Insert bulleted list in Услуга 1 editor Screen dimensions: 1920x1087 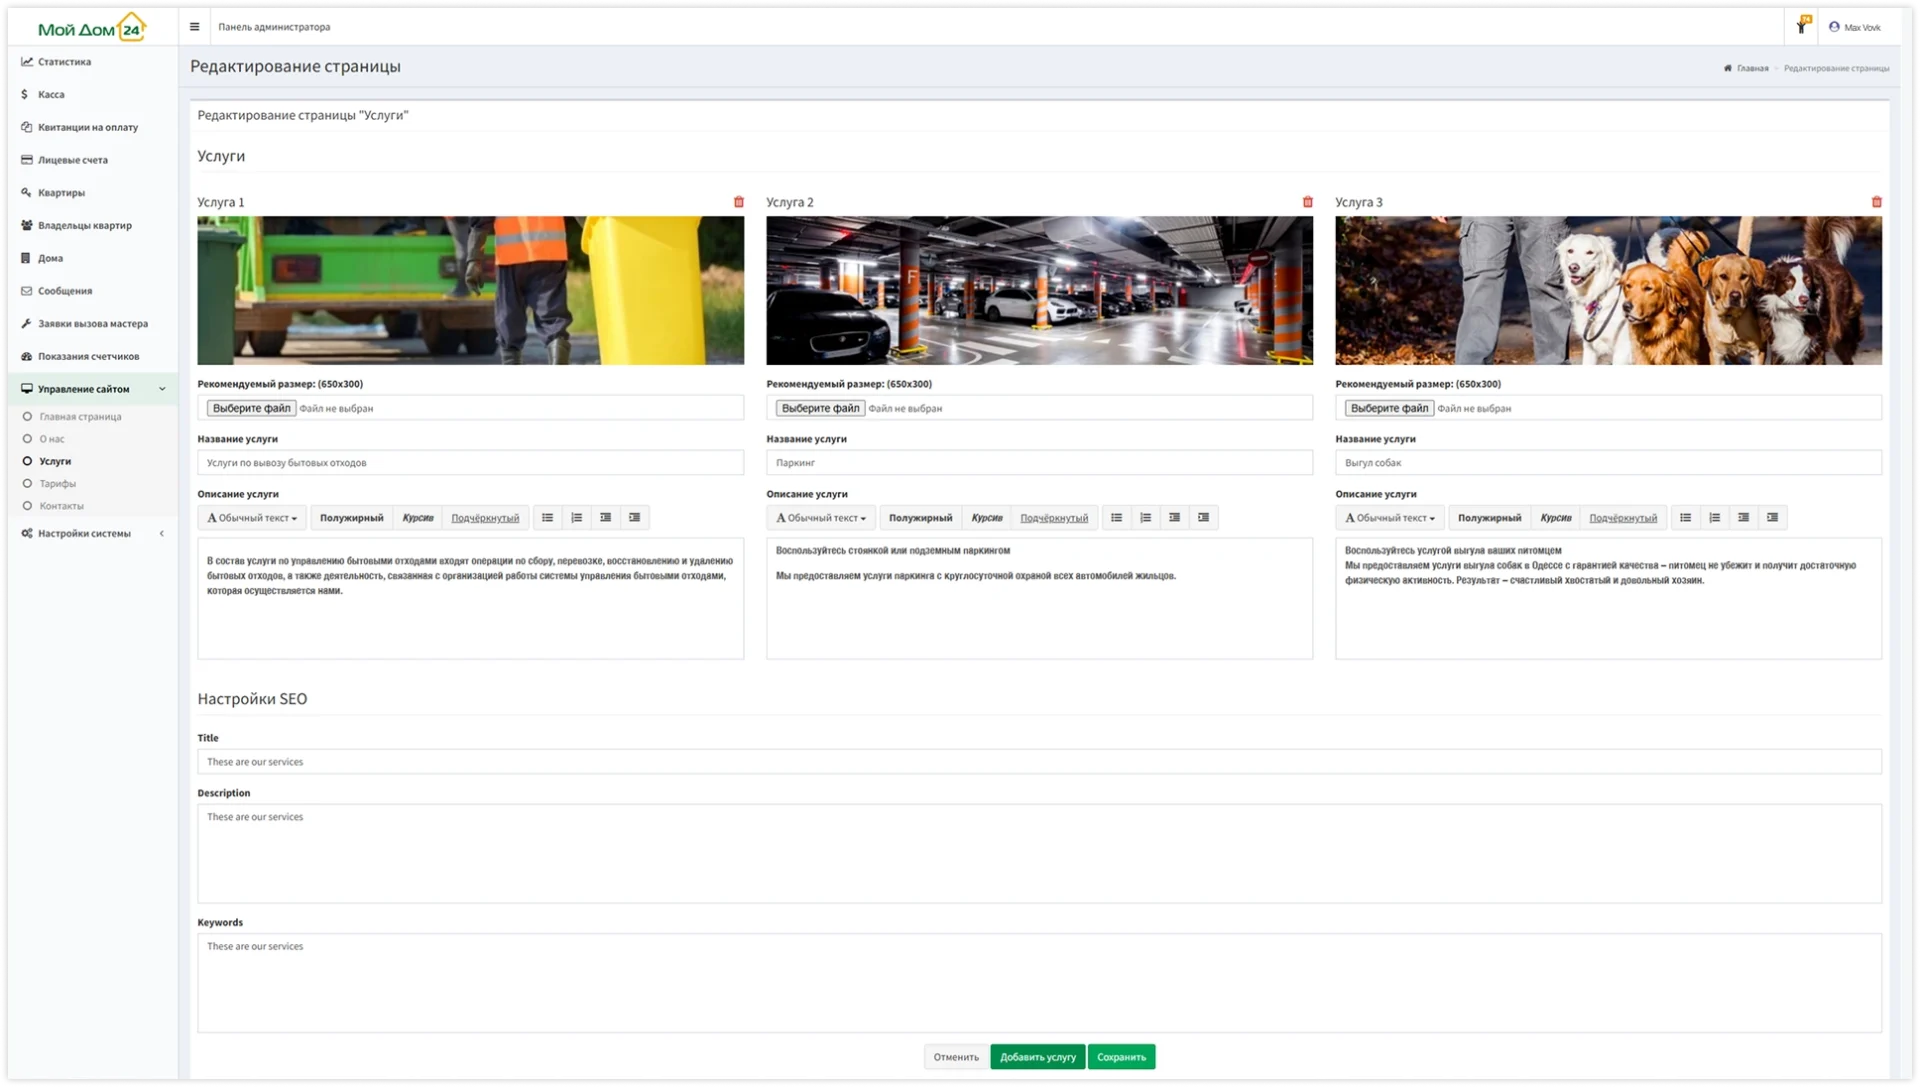tap(547, 518)
